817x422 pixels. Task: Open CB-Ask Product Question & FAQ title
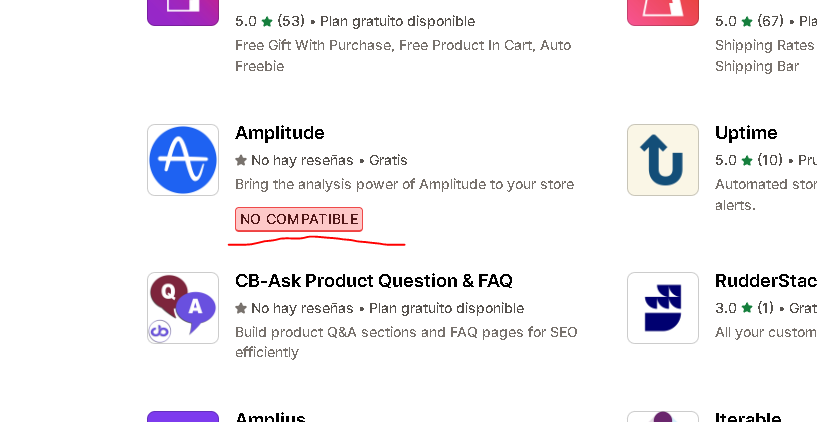tap(373, 281)
